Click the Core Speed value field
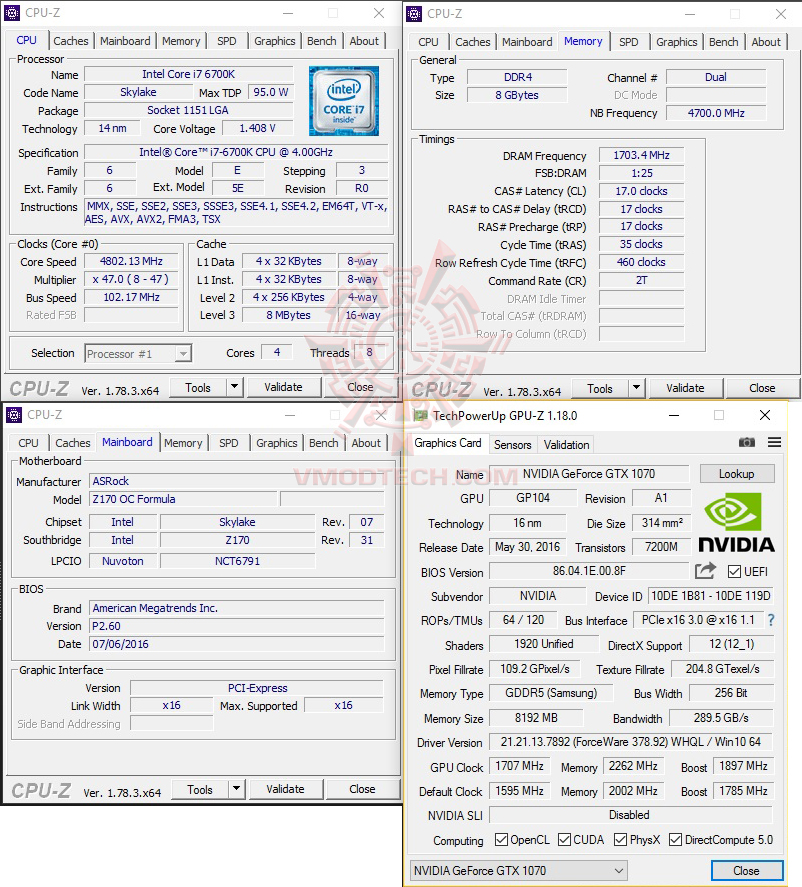802x887 pixels. click(x=131, y=261)
